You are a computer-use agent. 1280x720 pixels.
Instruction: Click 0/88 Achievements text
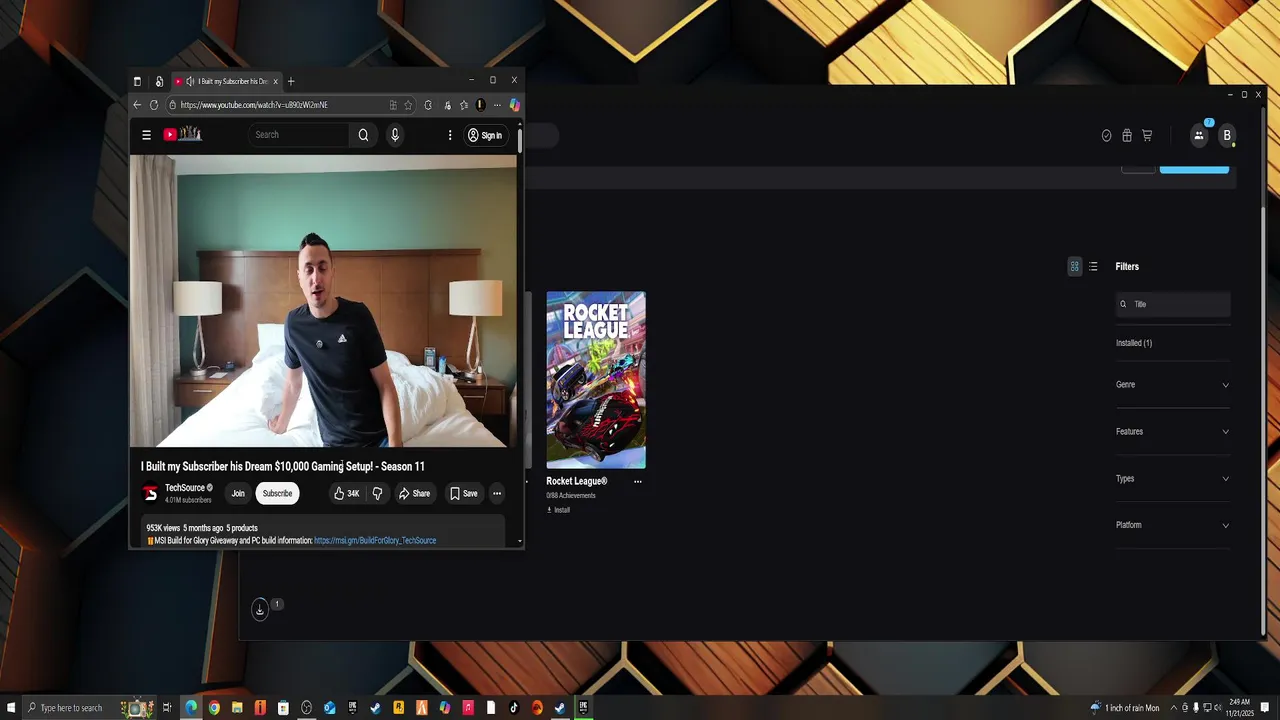pos(571,496)
